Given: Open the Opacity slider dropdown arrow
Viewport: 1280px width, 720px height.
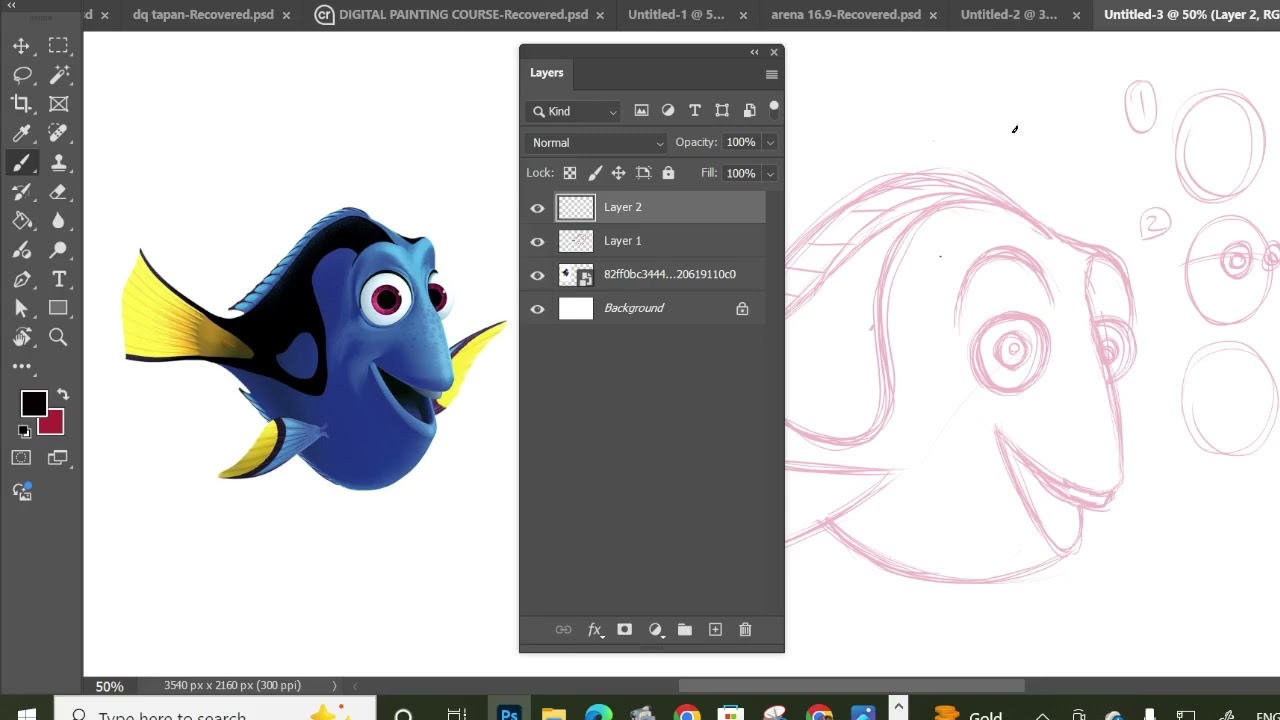Looking at the screenshot, I should pyautogui.click(x=770, y=143).
